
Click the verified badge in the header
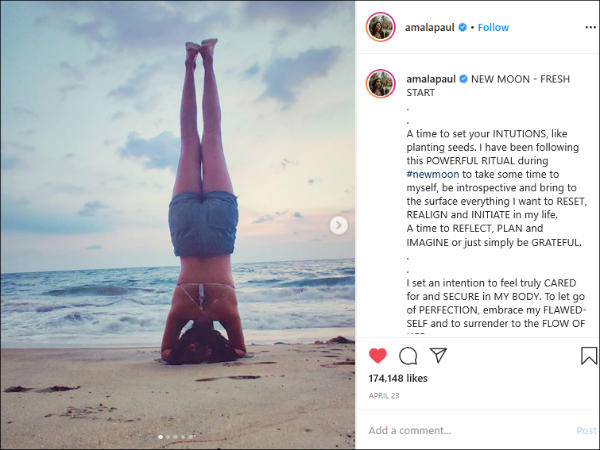pos(463,28)
